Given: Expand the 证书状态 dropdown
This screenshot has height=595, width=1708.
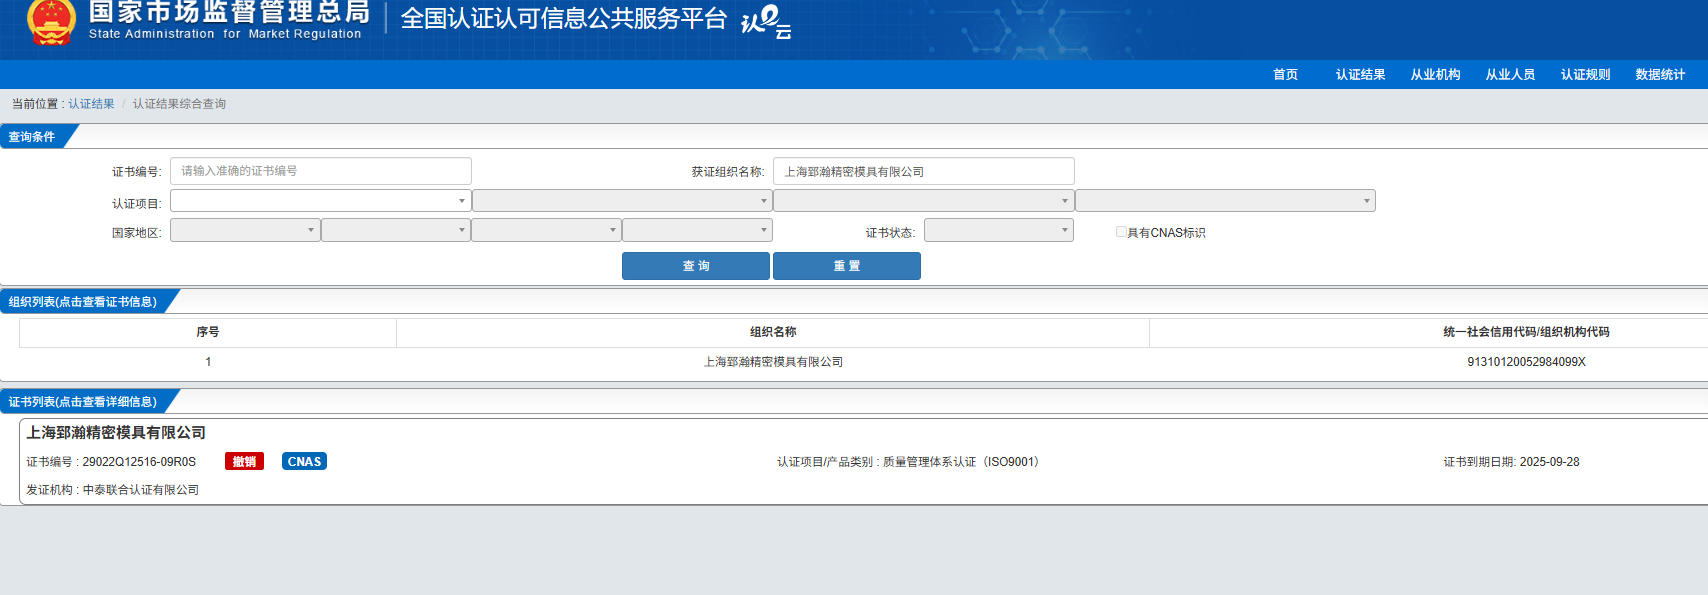Looking at the screenshot, I should pyautogui.click(x=998, y=231).
